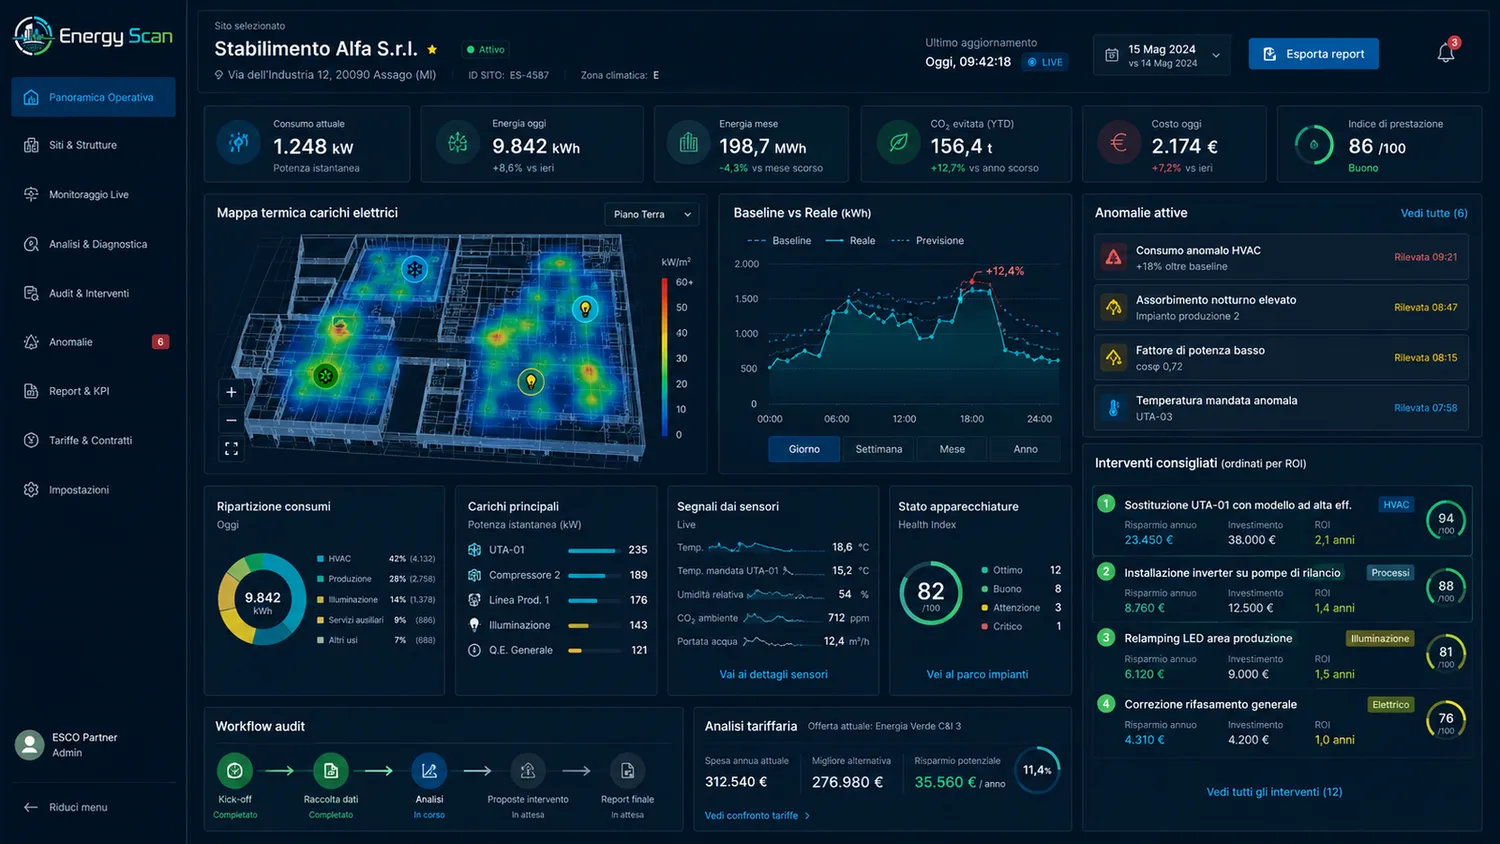Image resolution: width=1500 pixels, height=844 pixels.
Task: Zoom out thermal map with minus
Action: pos(231,420)
